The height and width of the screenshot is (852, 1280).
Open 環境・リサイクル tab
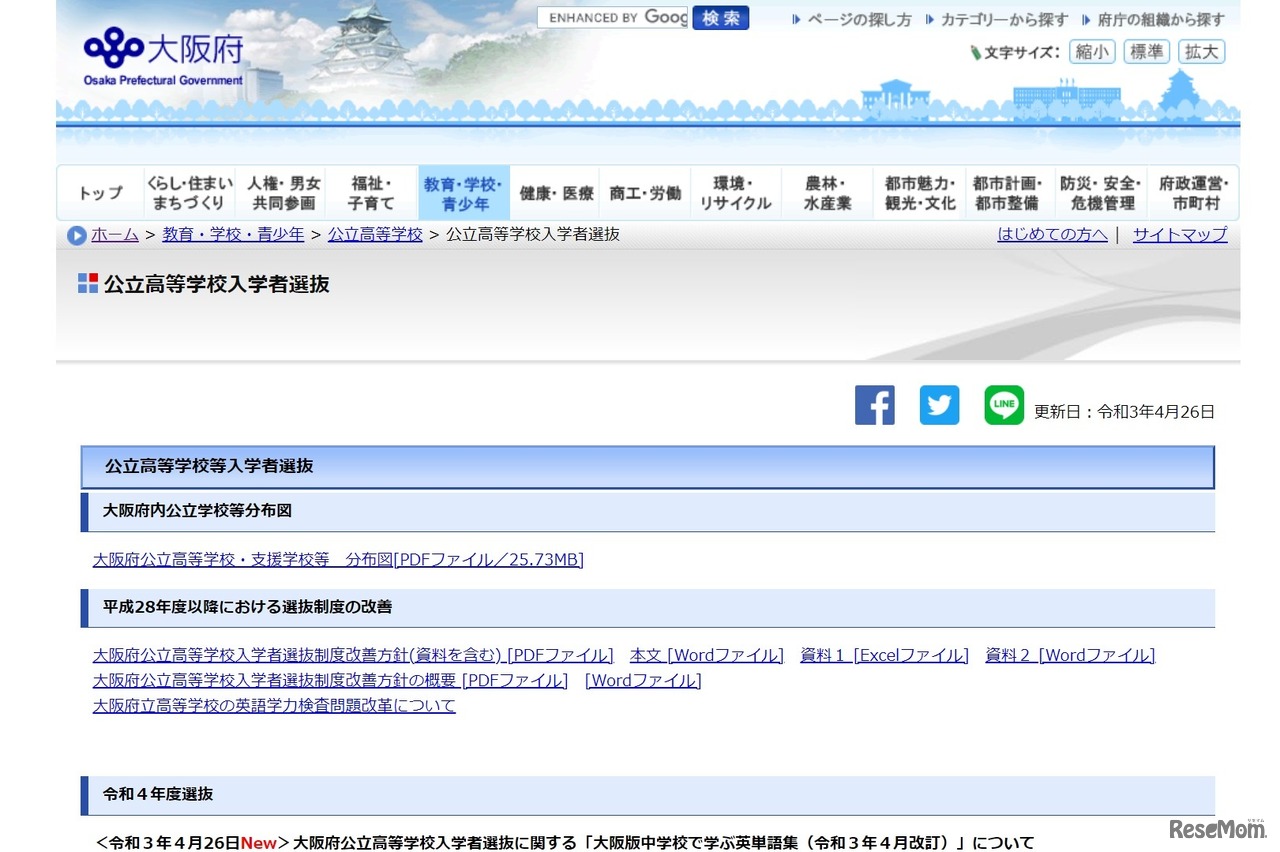click(x=735, y=193)
